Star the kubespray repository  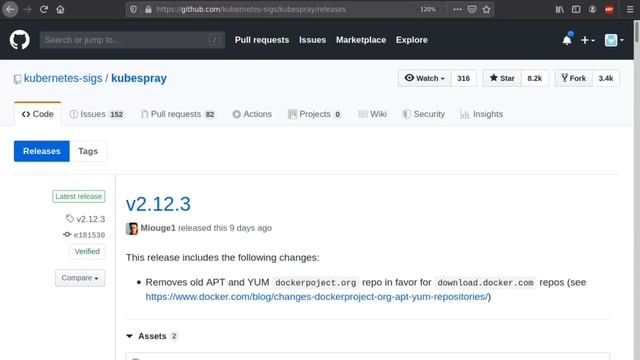click(x=502, y=78)
